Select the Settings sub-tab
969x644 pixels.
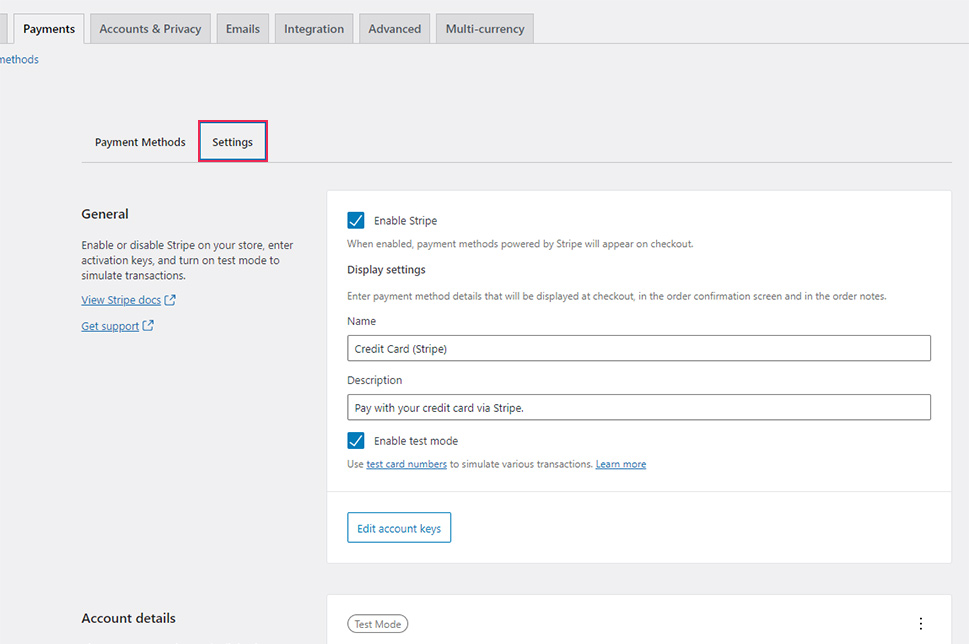(x=233, y=142)
